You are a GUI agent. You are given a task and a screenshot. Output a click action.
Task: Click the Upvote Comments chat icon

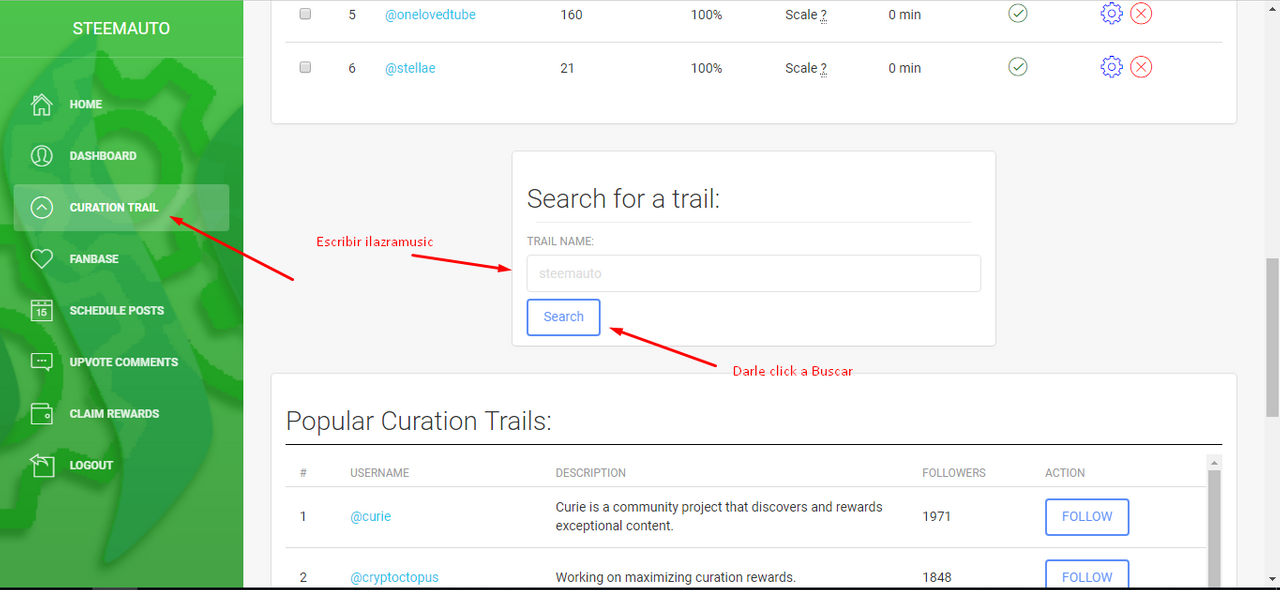point(42,362)
